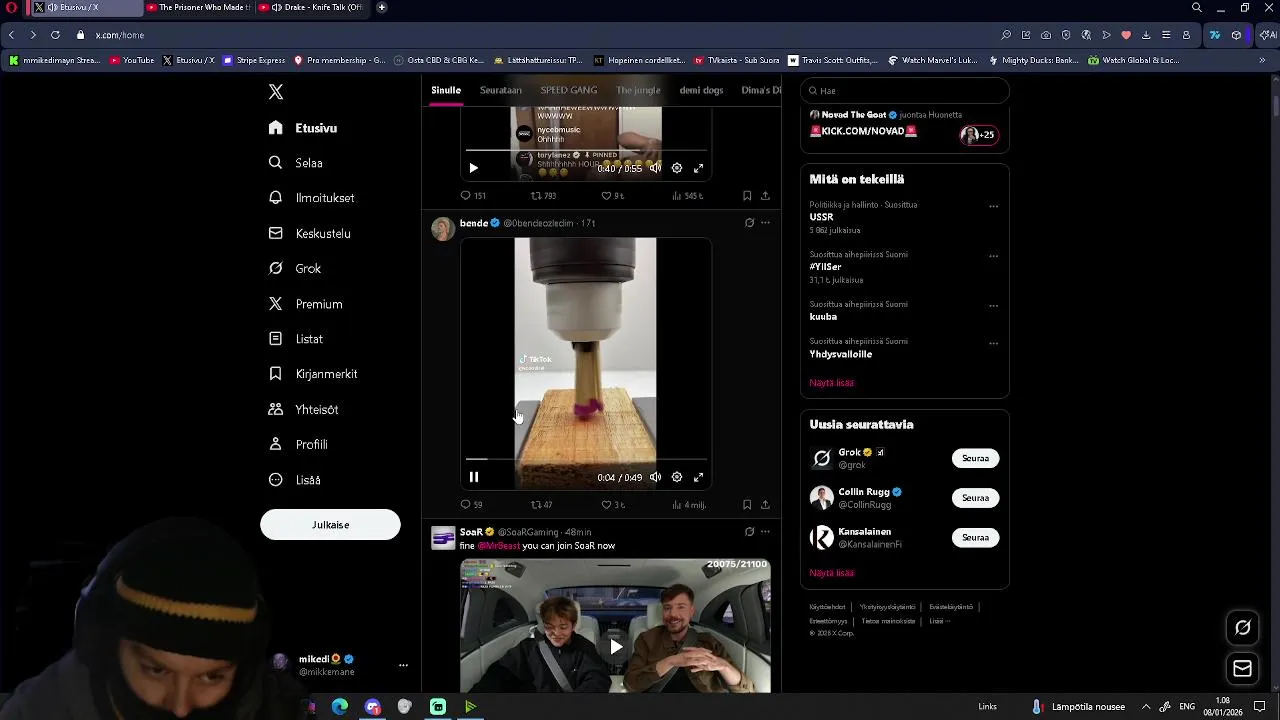Switch to The jungle tab
The height and width of the screenshot is (720, 1280).
coord(638,90)
